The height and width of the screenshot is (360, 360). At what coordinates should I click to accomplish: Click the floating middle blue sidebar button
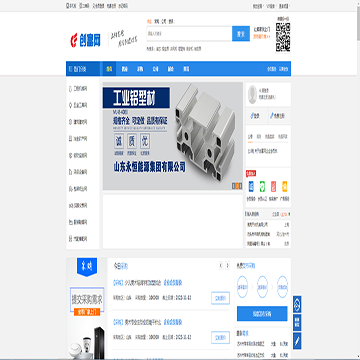[x=297, y=323]
